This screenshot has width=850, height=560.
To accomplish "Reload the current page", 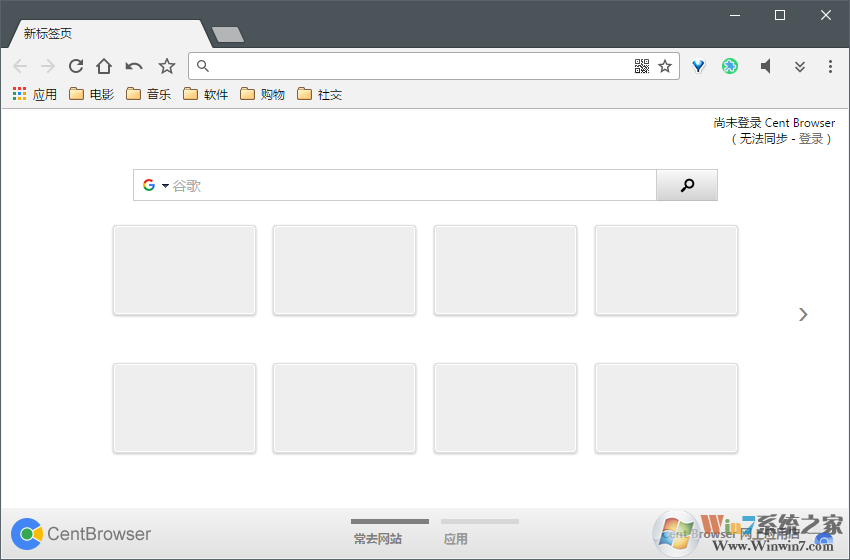I will tap(76, 66).
